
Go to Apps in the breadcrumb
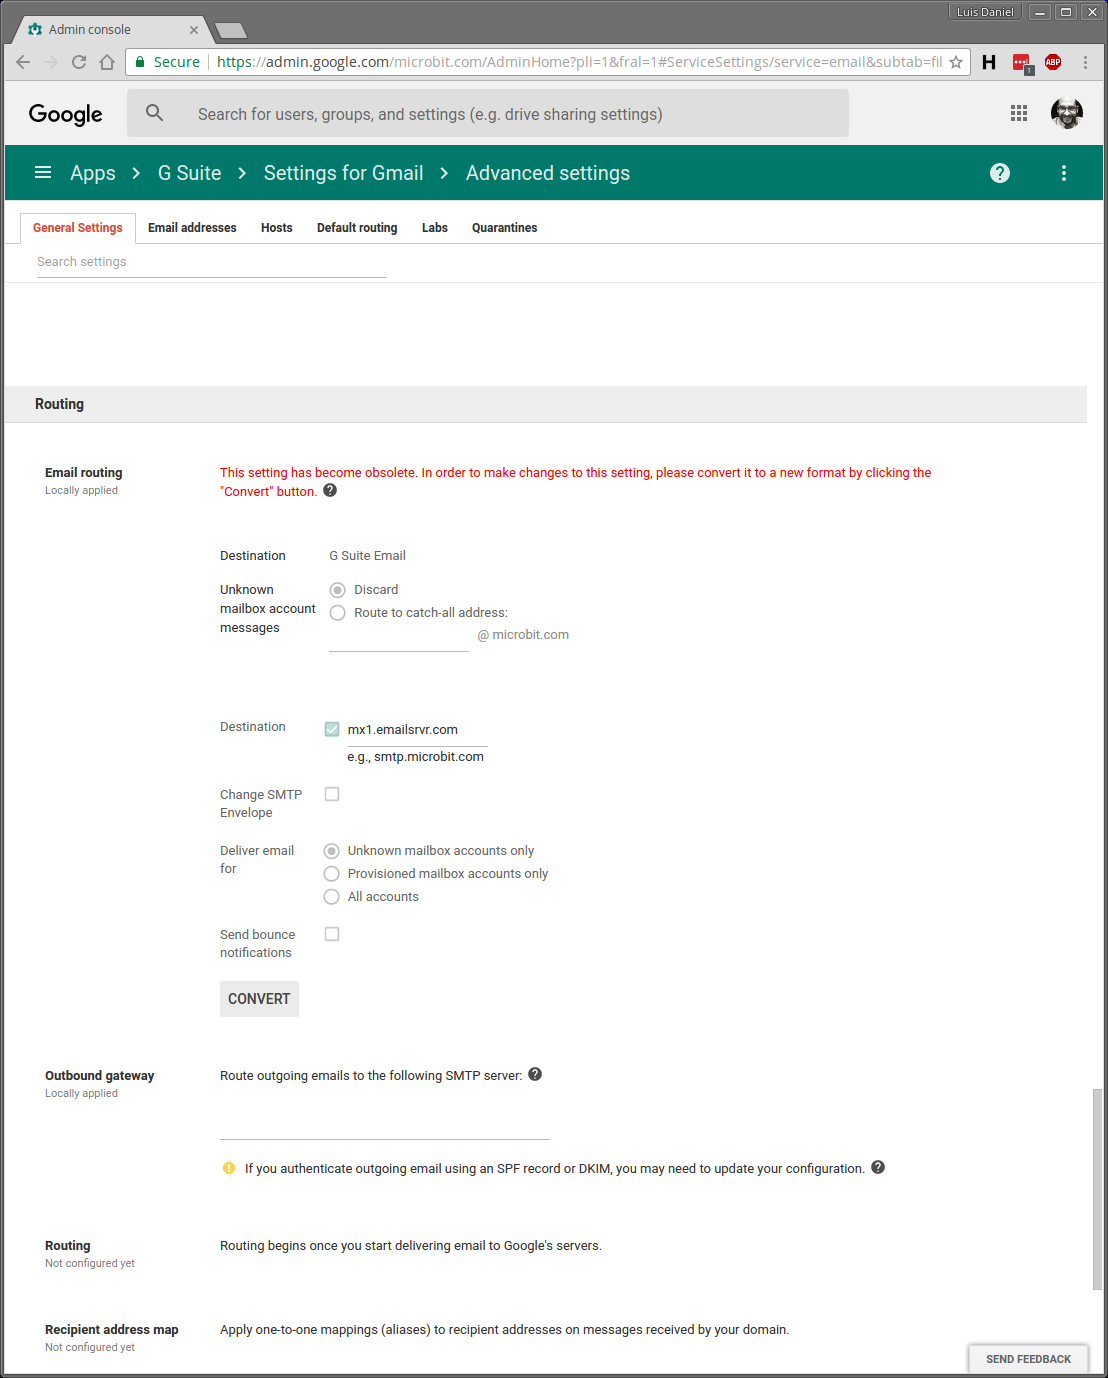point(93,173)
